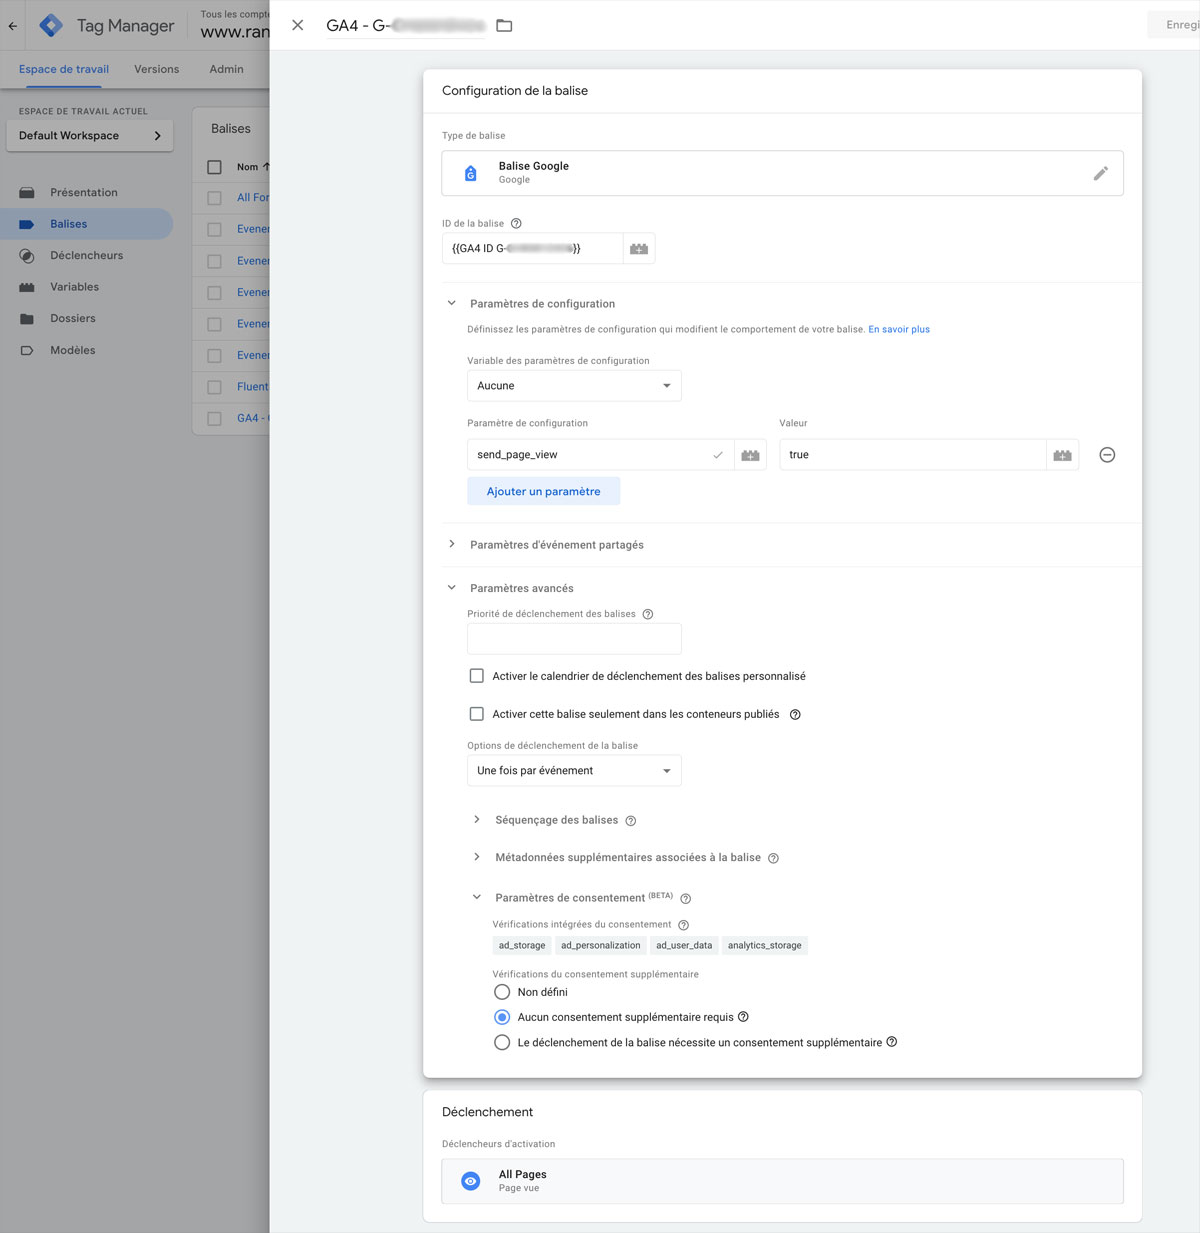Image resolution: width=1200 pixels, height=1233 pixels.
Task: Click the Modèles sidebar icon
Action: (27, 351)
